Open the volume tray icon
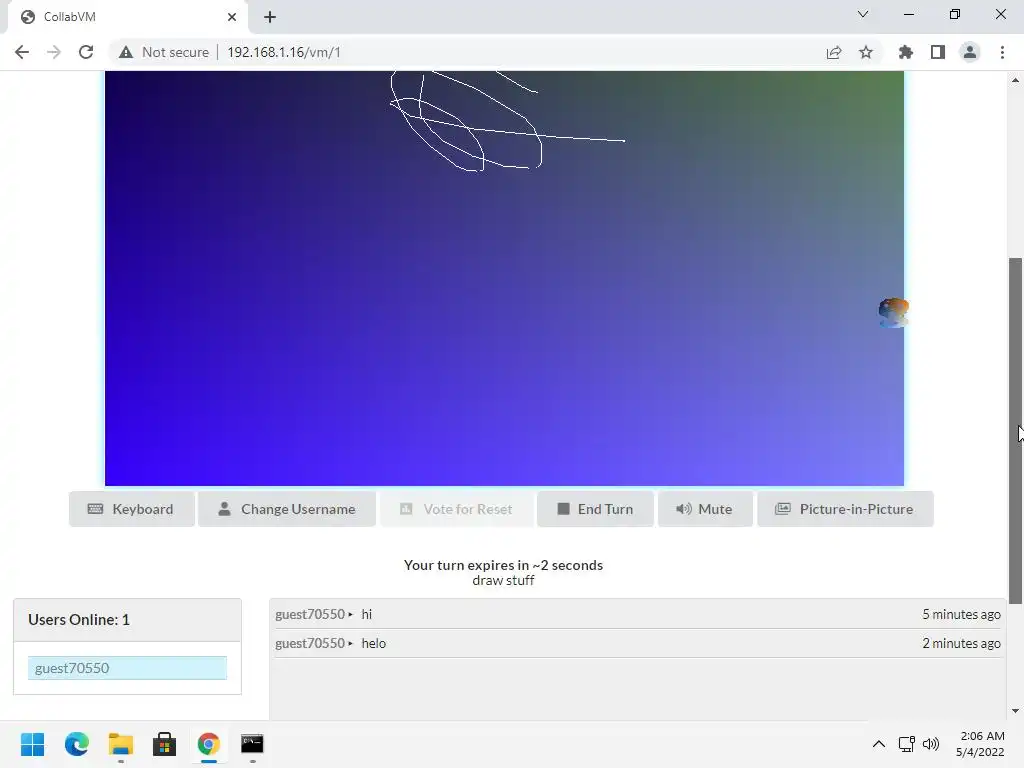The width and height of the screenshot is (1024, 768). coord(931,744)
